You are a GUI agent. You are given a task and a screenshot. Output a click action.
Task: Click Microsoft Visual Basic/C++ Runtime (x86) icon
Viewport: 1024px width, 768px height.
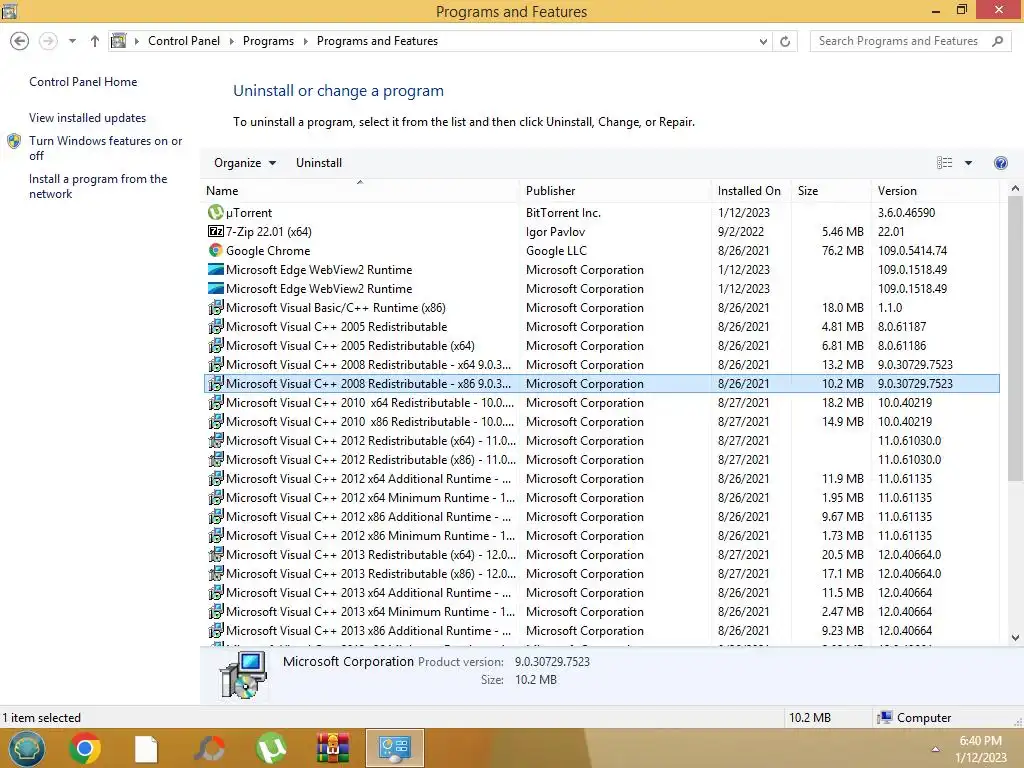tap(215, 307)
